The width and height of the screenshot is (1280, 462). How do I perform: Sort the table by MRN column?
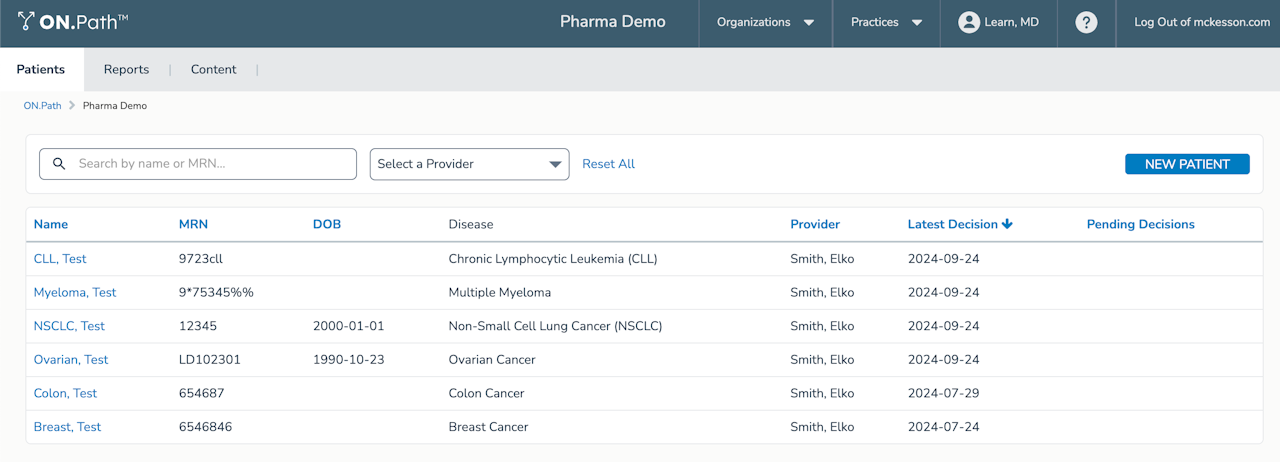[193, 224]
